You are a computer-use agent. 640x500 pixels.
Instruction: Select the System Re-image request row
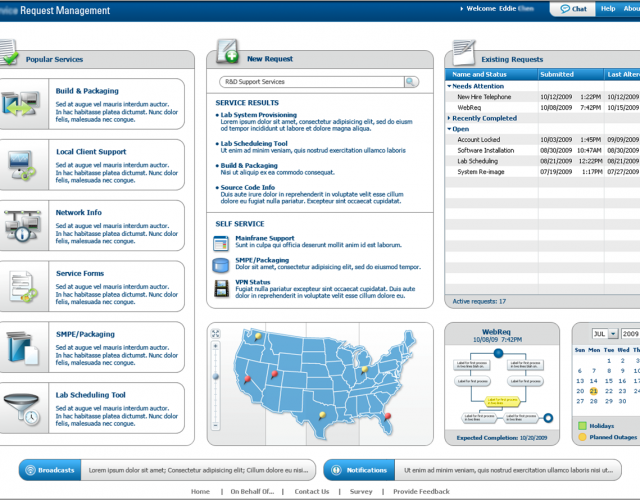[543, 172]
